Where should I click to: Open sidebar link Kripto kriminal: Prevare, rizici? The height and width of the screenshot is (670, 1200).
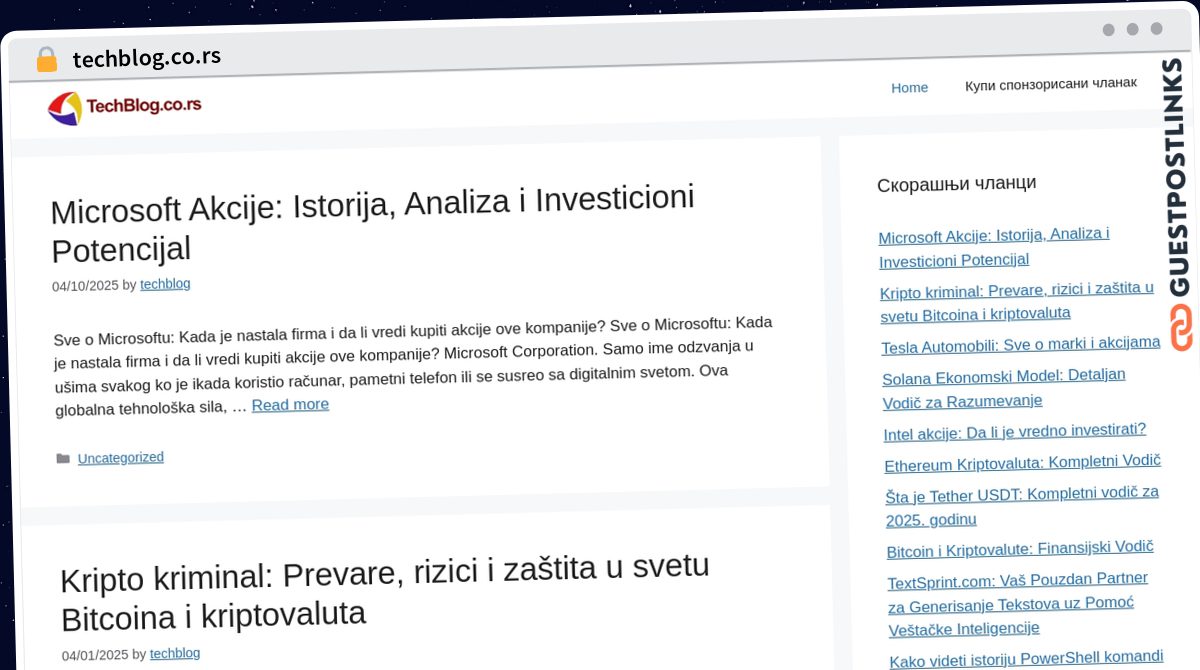click(1017, 301)
